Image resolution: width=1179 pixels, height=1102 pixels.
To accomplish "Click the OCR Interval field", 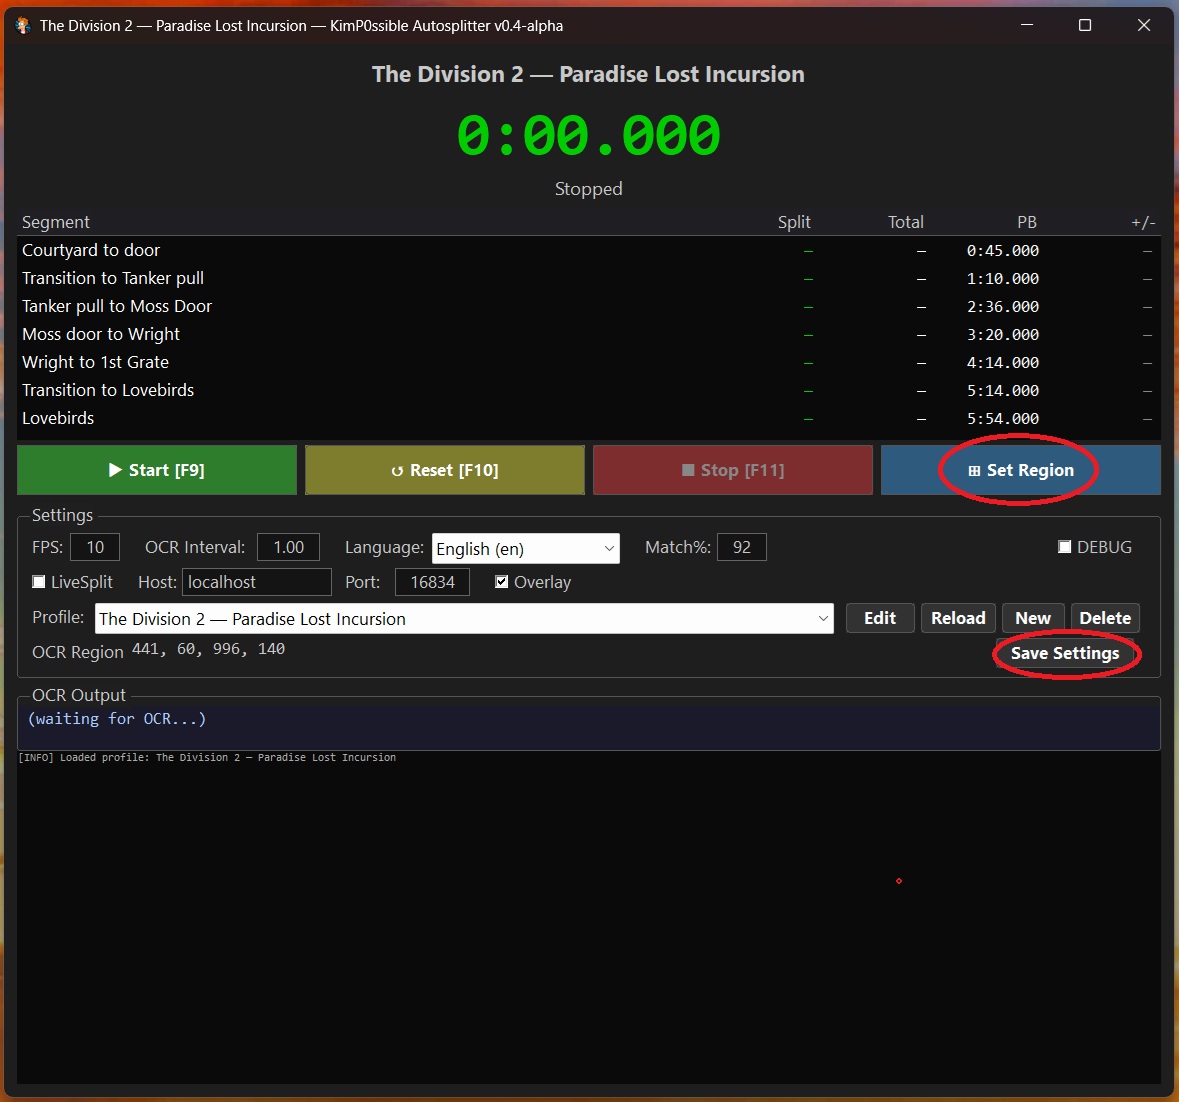I will 288,547.
